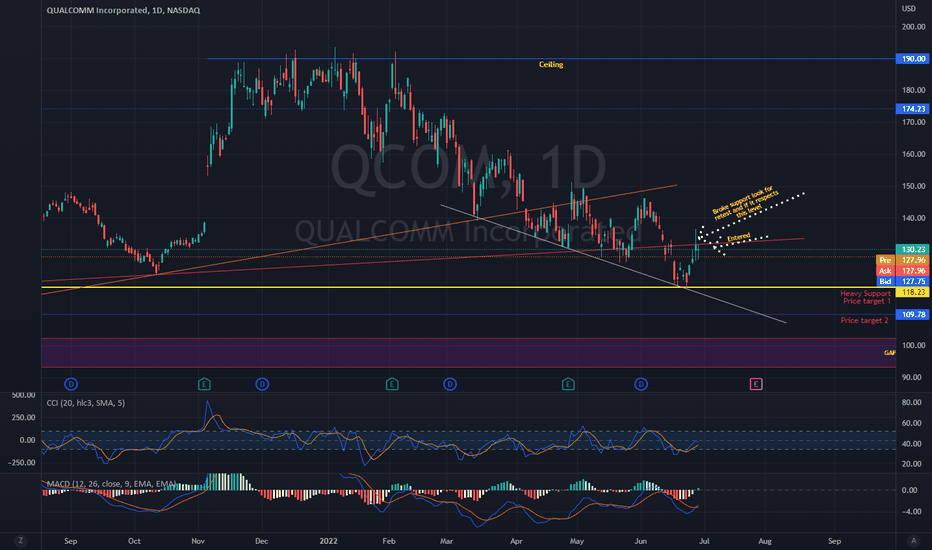The height and width of the screenshot is (550, 932).
Task: Select the Broke support retest annotation text
Action: click(x=745, y=202)
